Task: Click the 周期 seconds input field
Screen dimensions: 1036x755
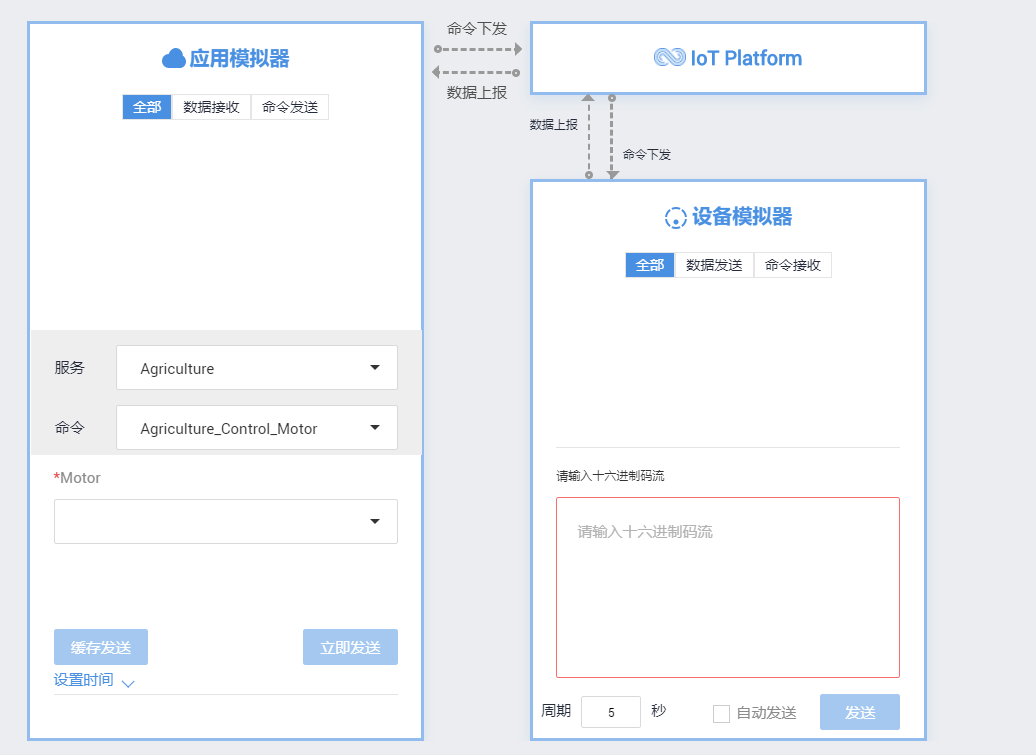Action: 611,711
